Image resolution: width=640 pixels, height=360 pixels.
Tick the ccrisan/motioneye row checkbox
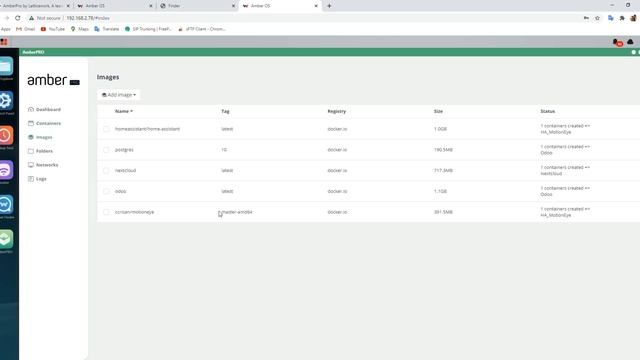point(107,212)
